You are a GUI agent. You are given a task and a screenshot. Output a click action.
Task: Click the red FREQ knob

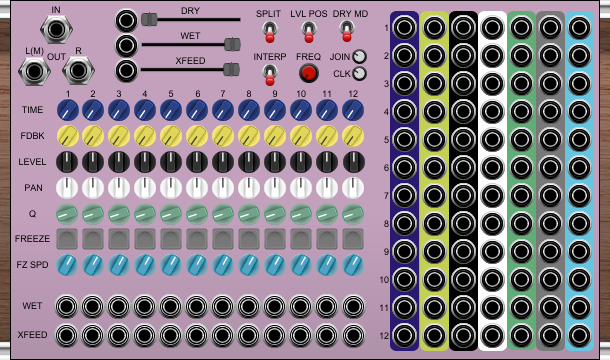(309, 73)
